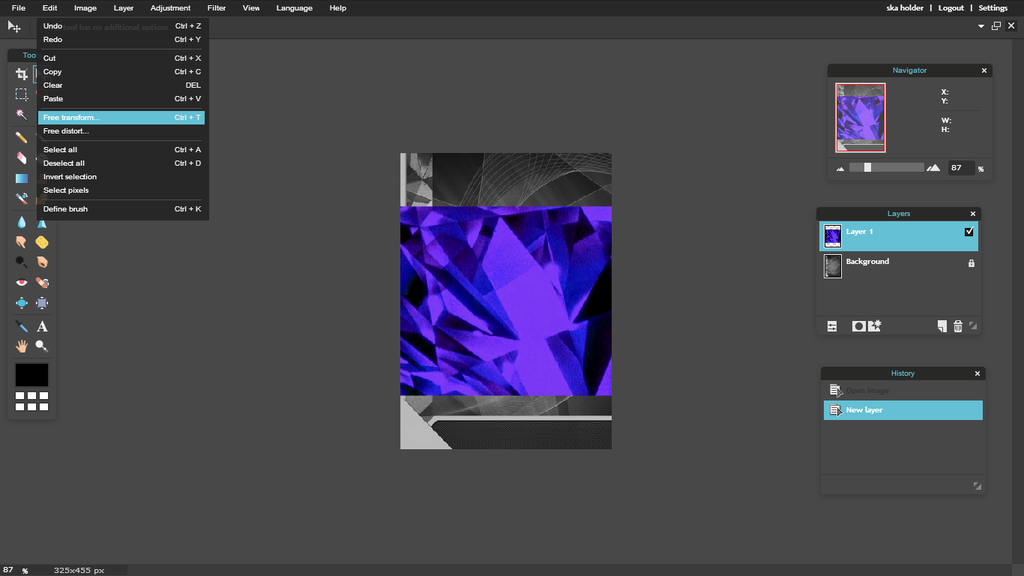Select the Sharpen tool
The image size is (1024, 576).
42,223
